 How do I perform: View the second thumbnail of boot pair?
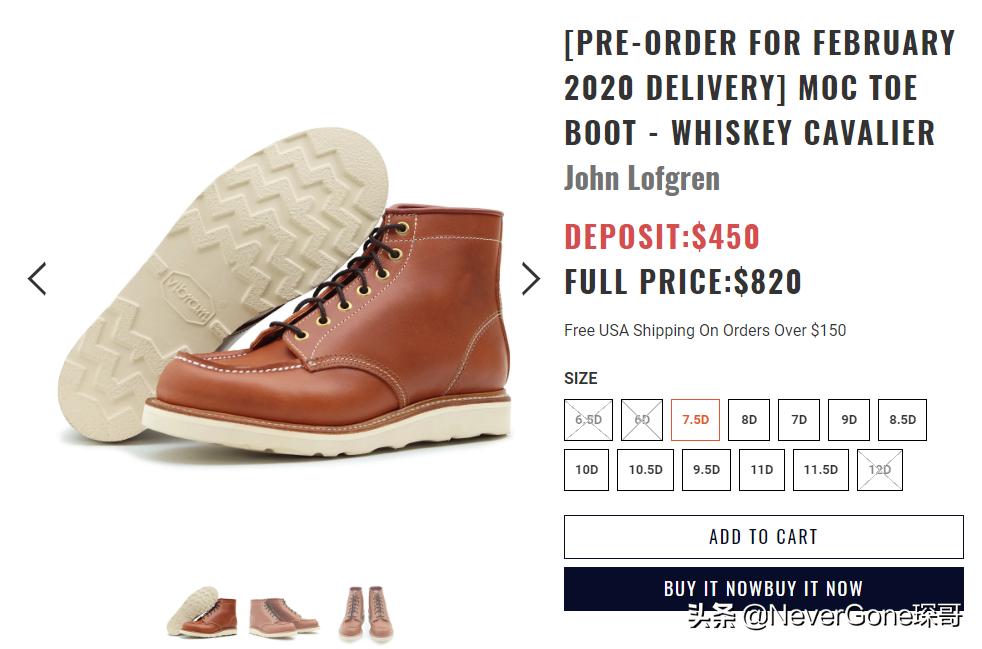click(x=284, y=612)
